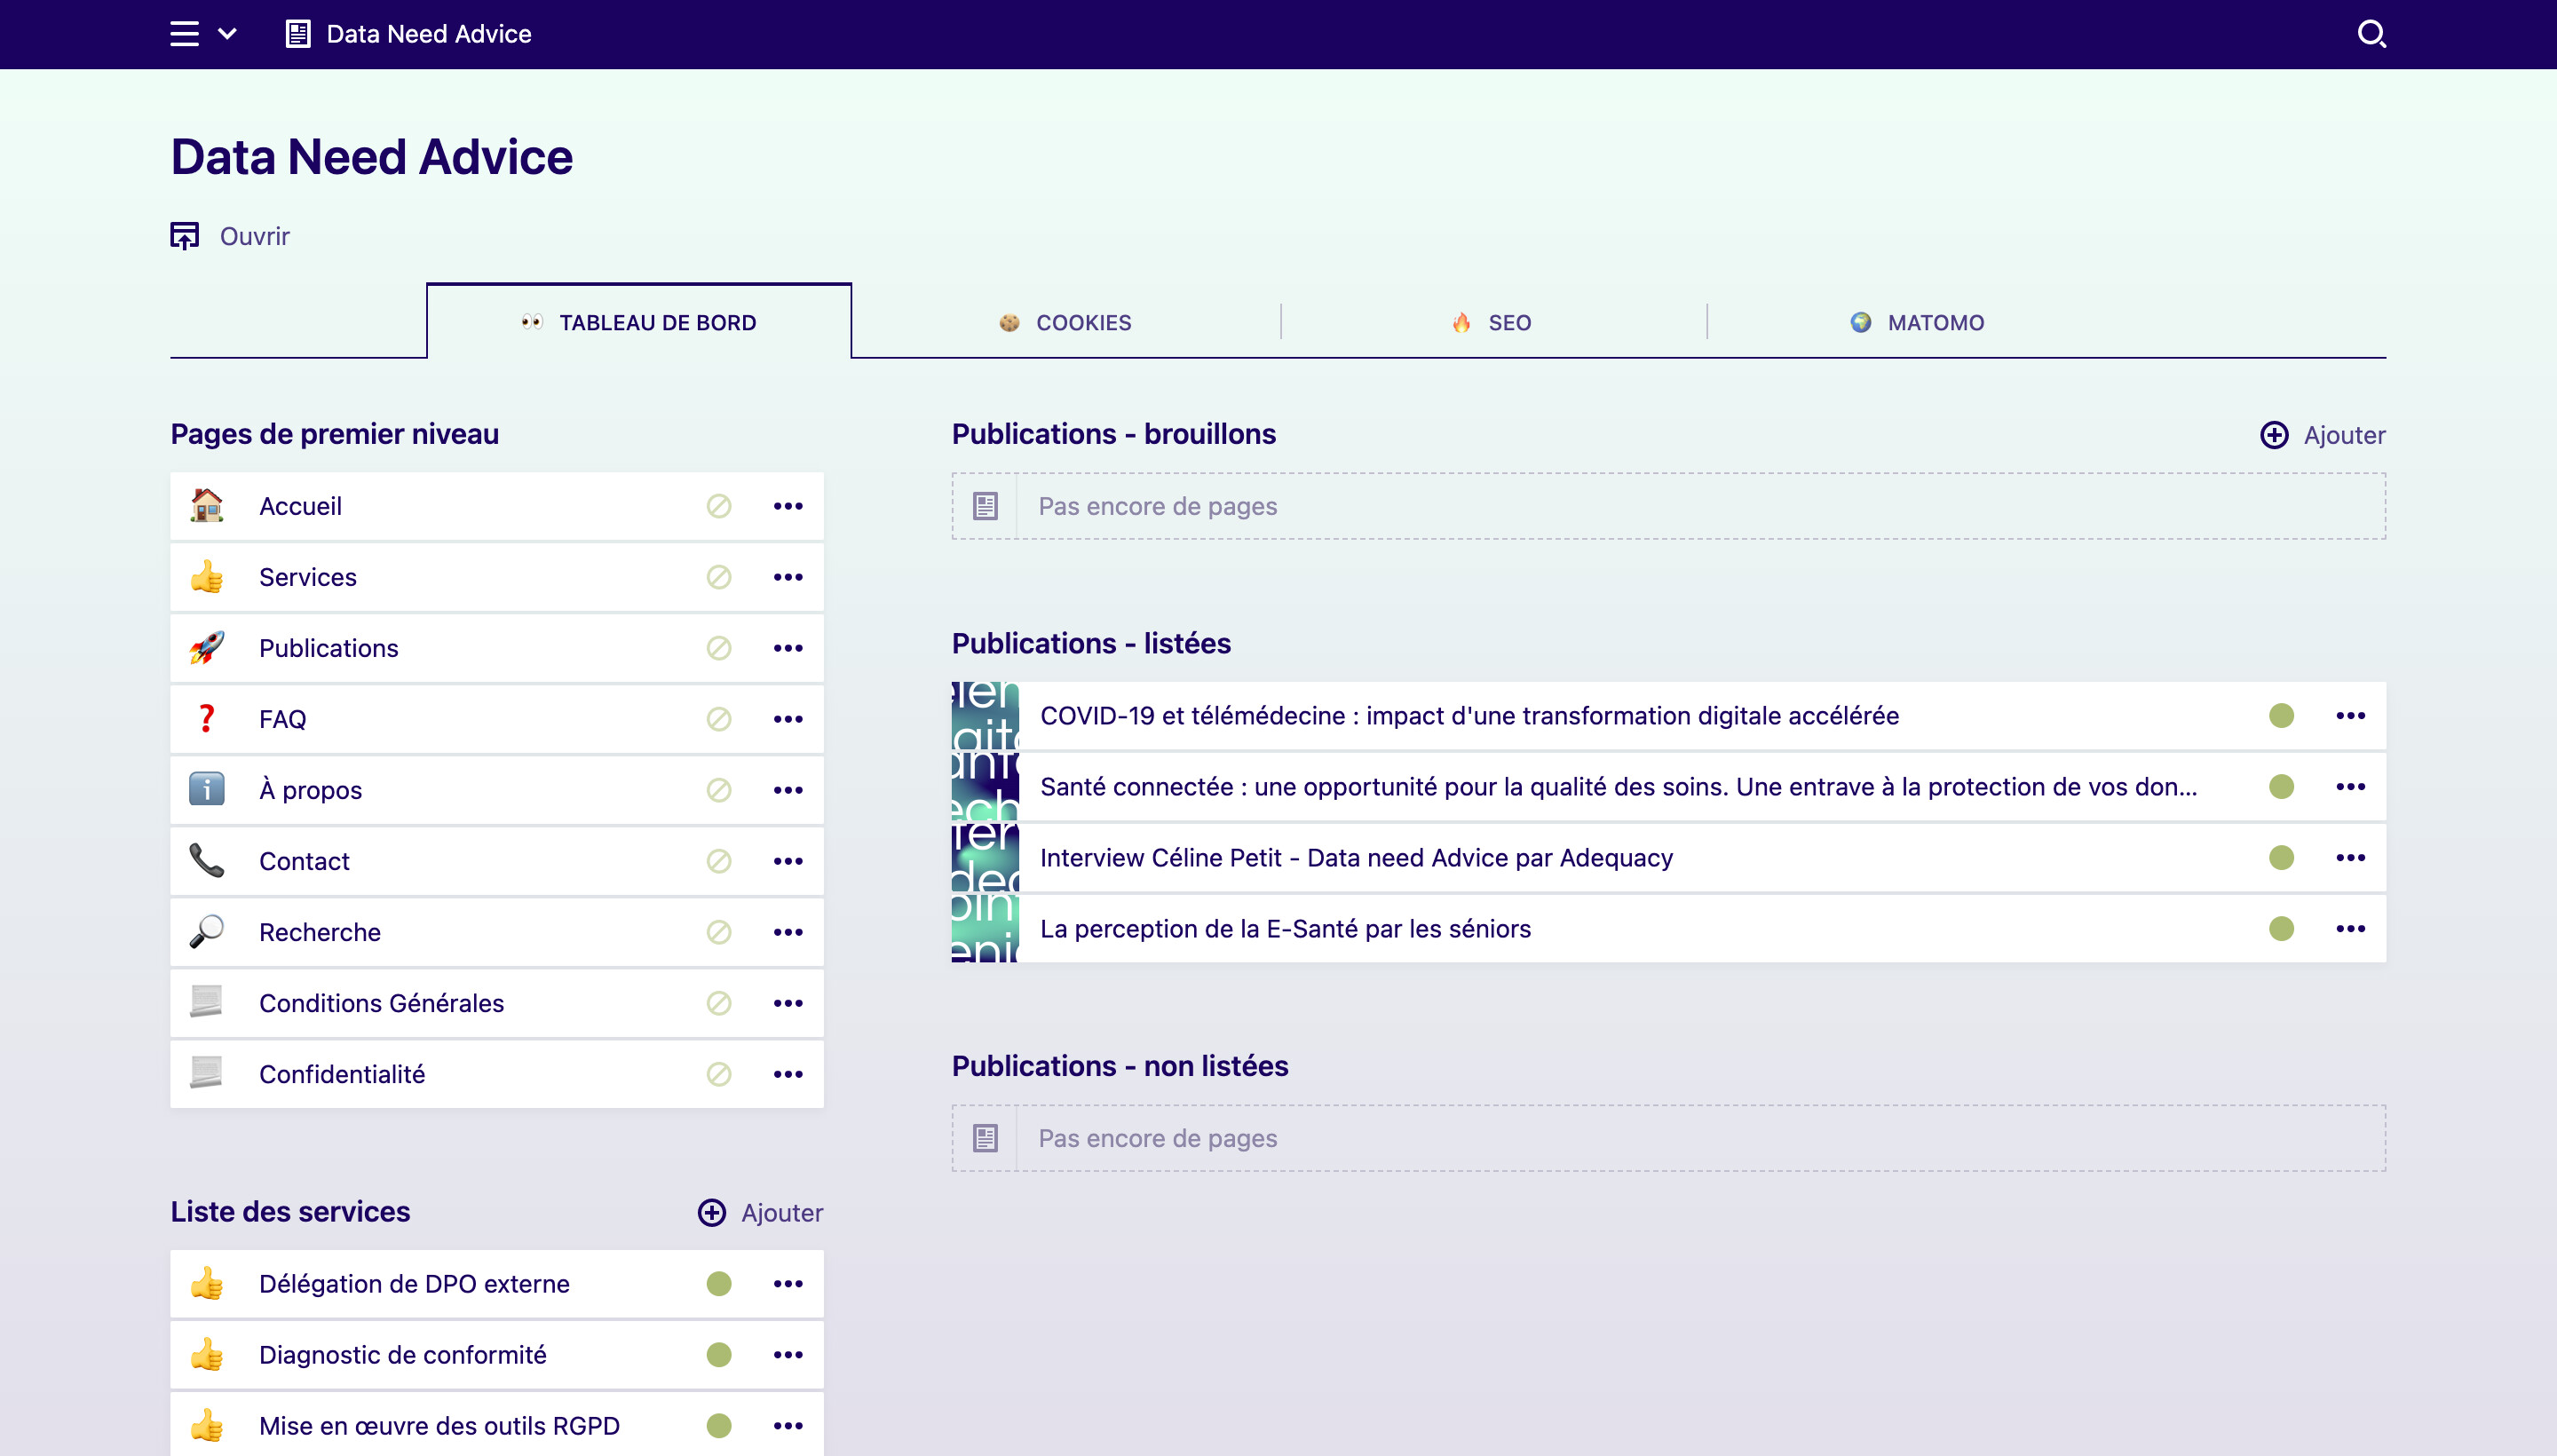Toggle the status circle for FAQ
This screenshot has width=2557, height=1456.
(x=719, y=719)
